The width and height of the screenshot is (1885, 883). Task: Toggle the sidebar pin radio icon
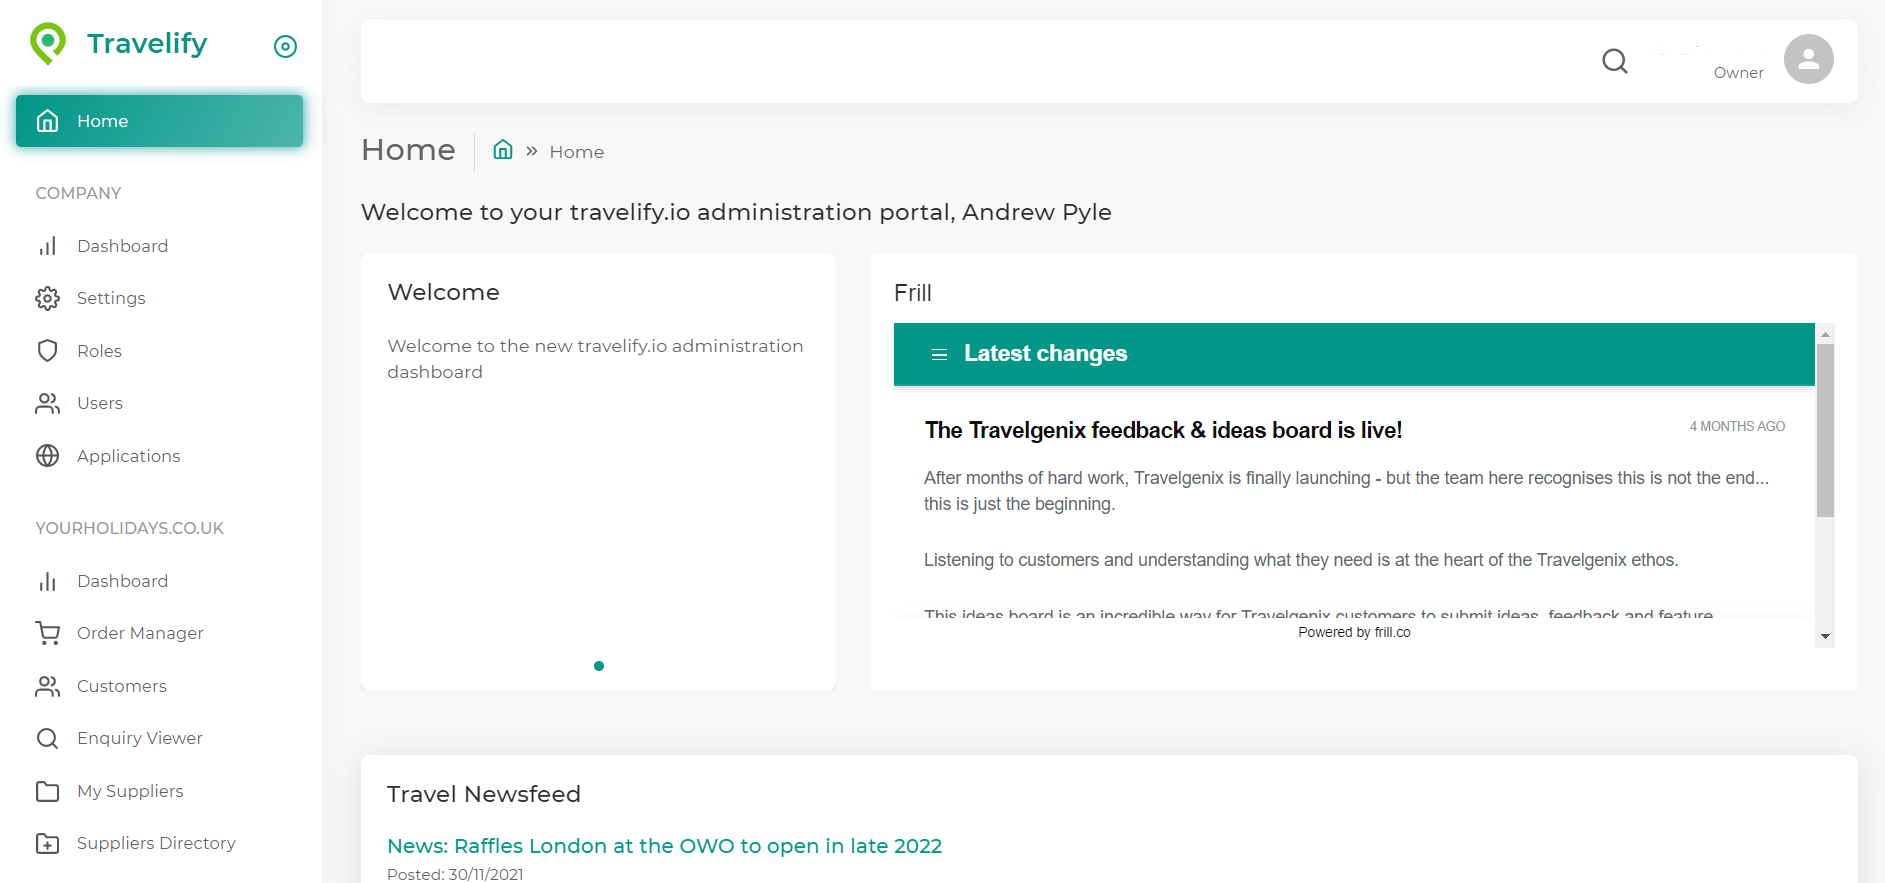click(x=285, y=46)
